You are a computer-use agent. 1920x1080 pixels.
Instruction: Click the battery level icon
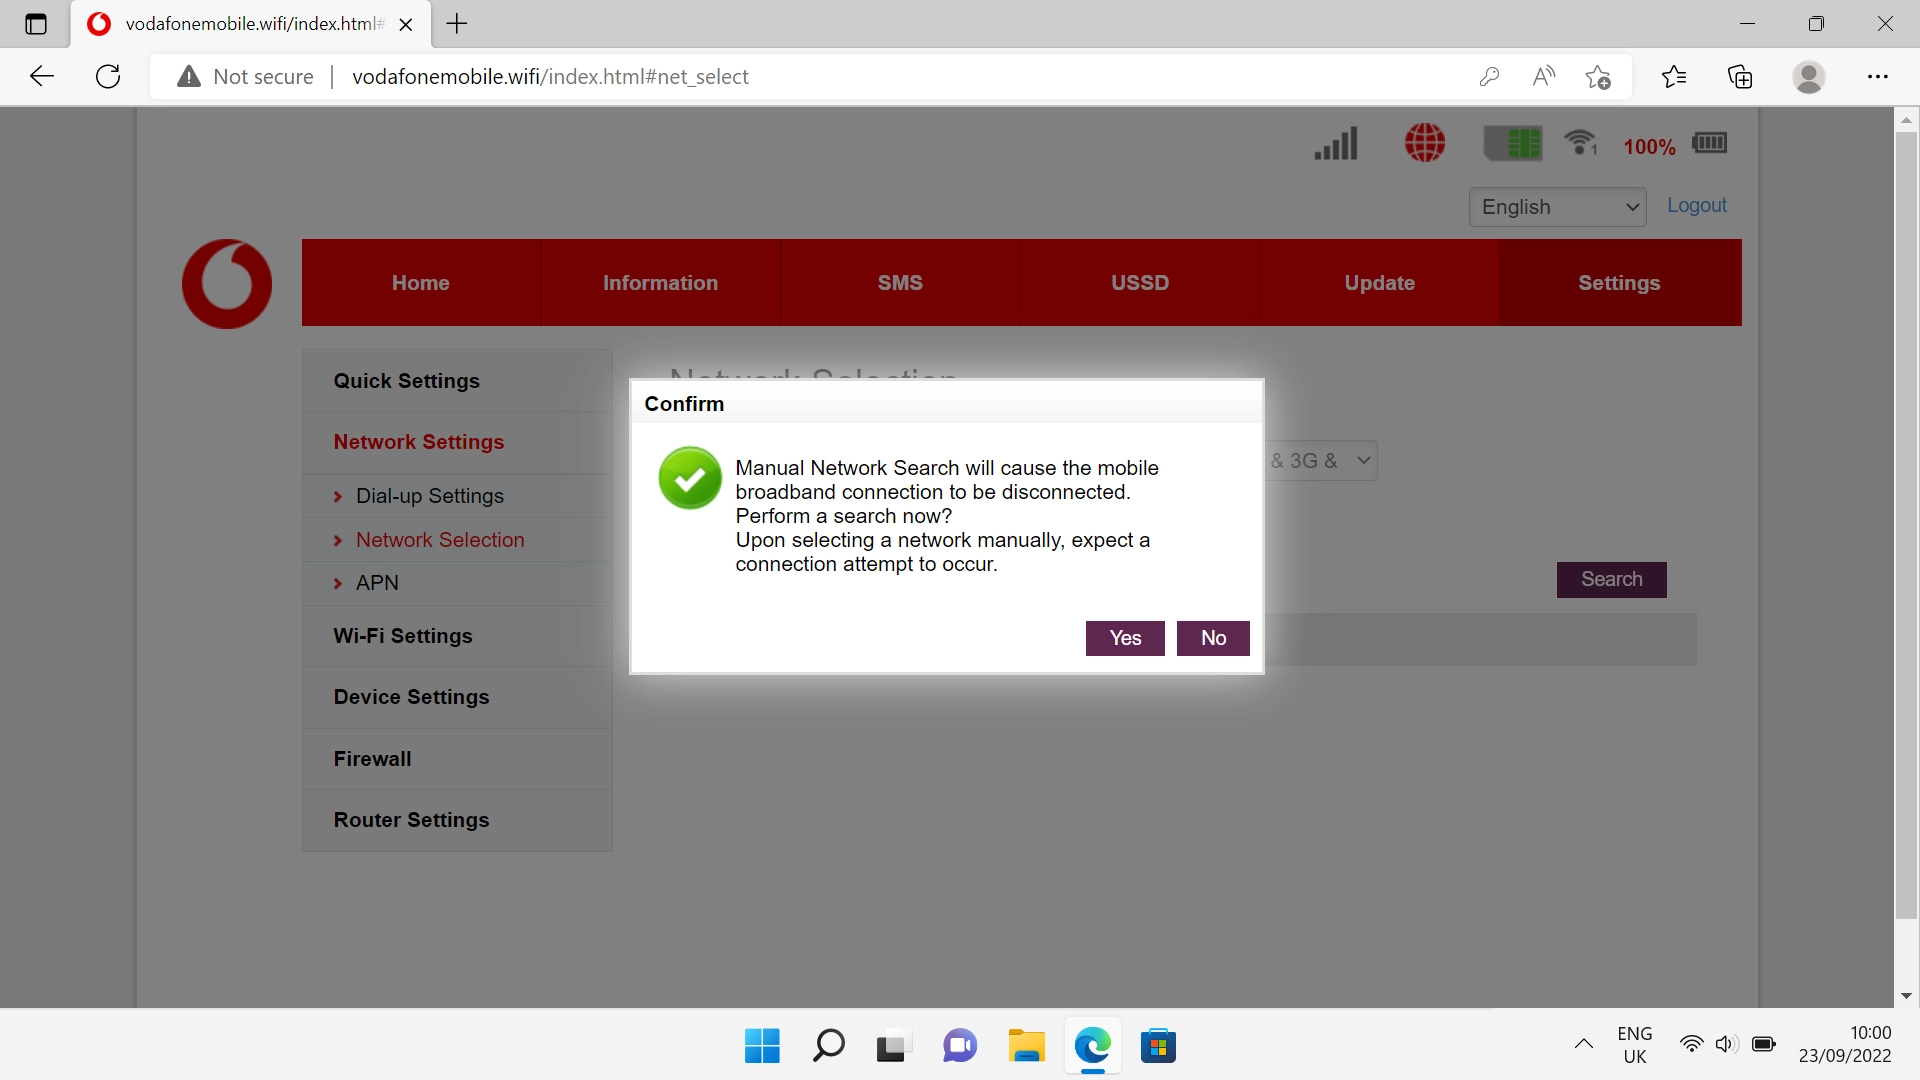[1709, 143]
